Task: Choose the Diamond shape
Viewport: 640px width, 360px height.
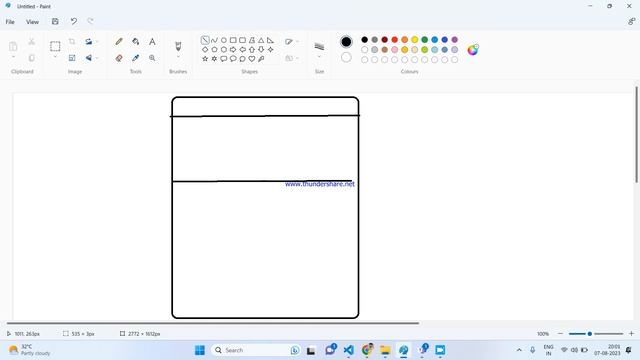Action: 205,49
